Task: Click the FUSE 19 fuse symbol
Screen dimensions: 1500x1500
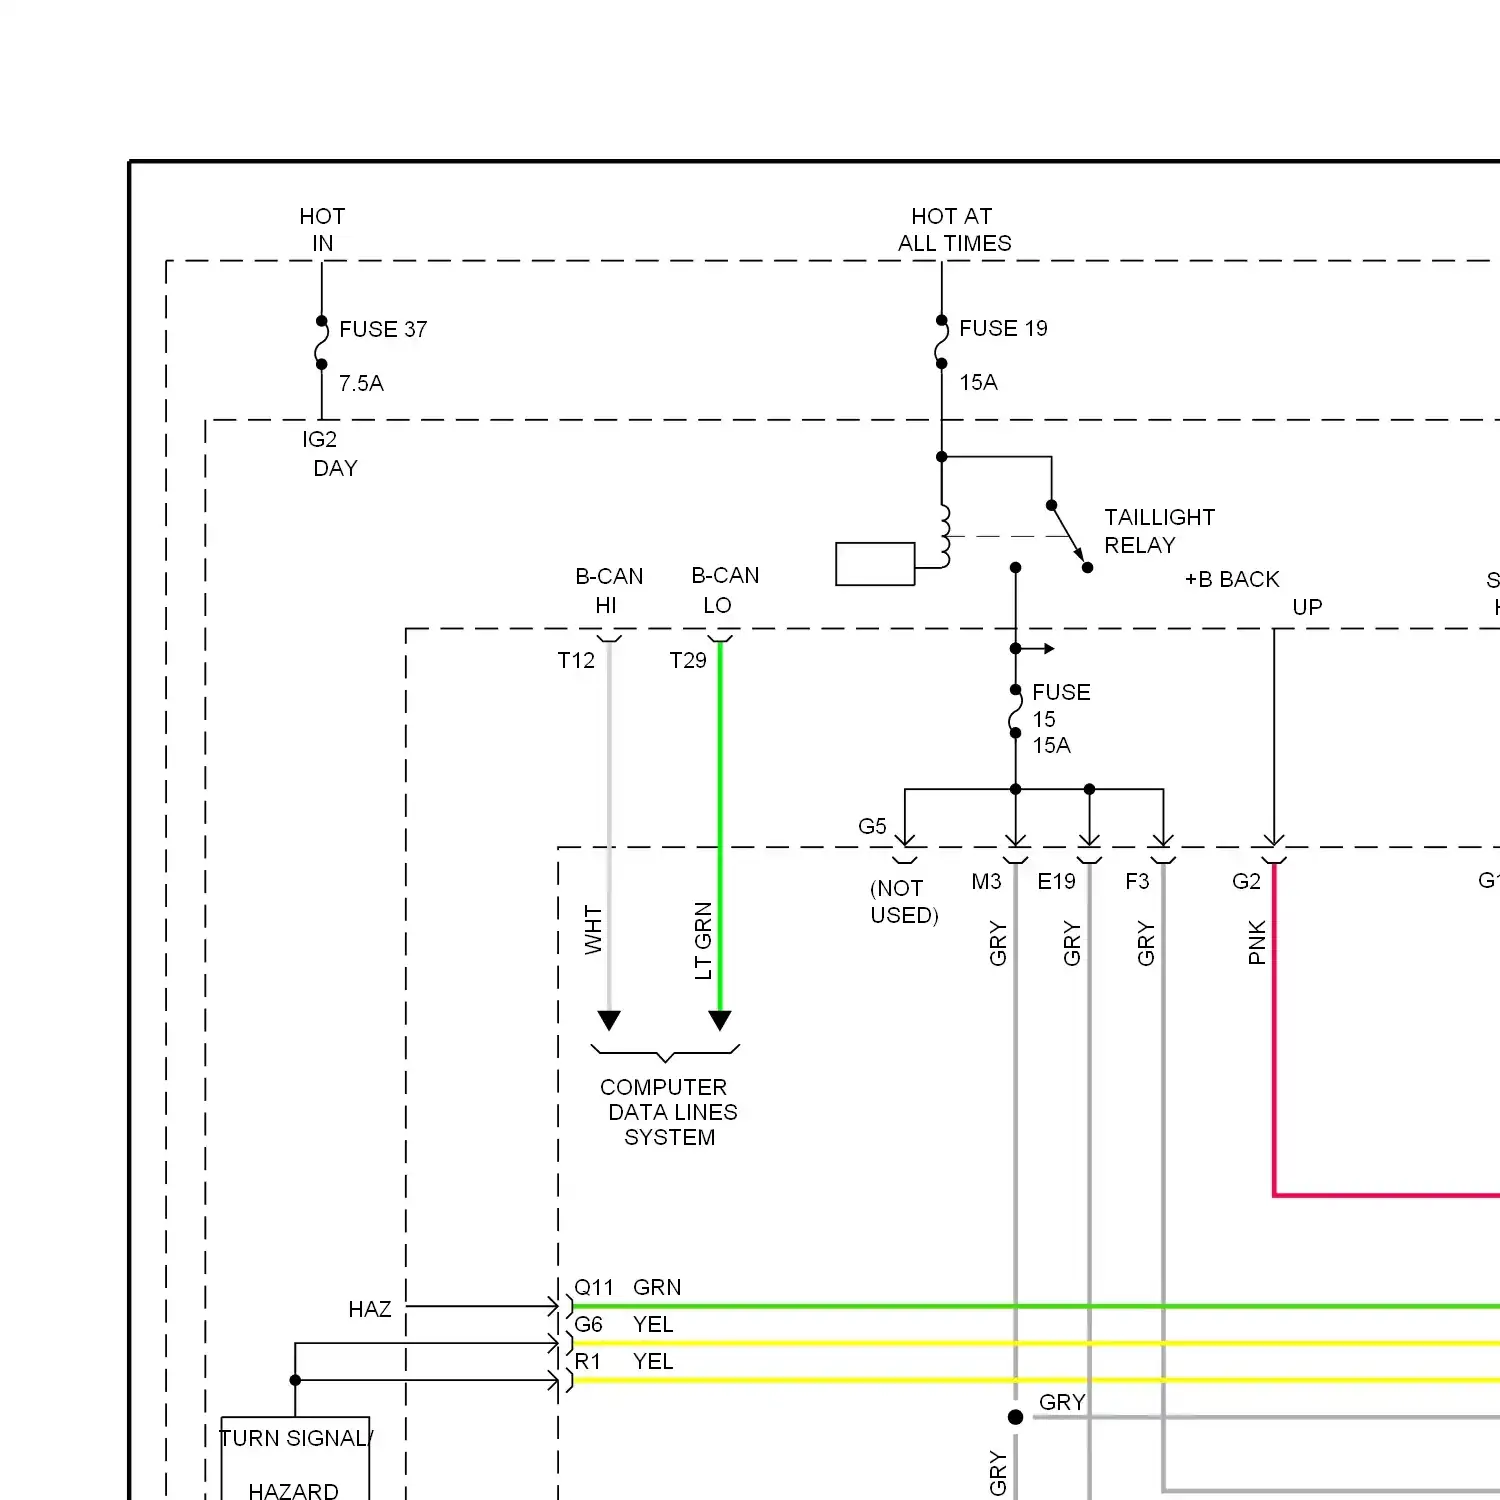Action: pyautogui.click(x=941, y=342)
